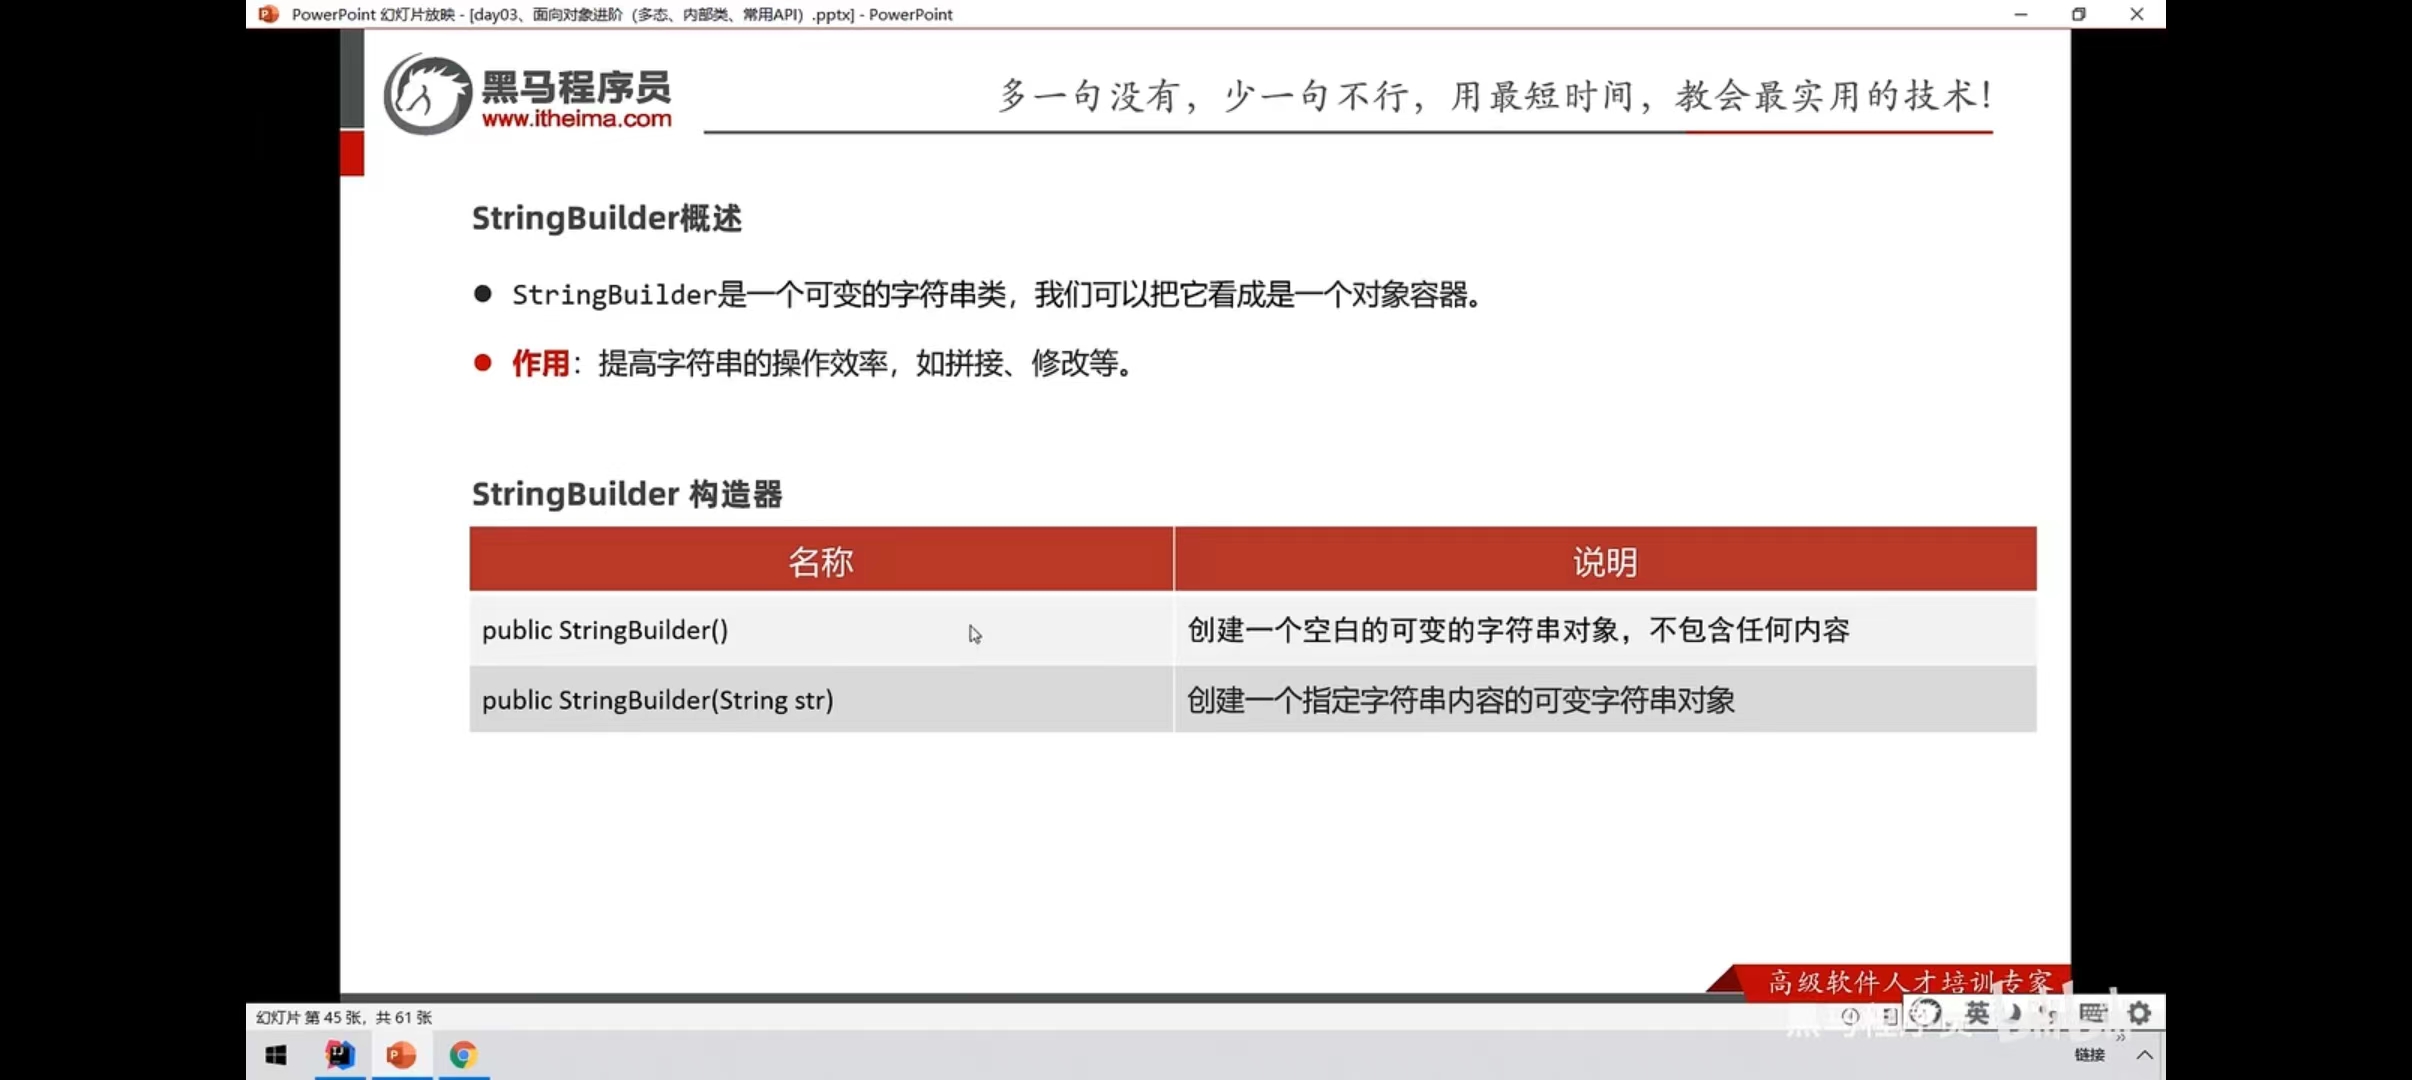Switch to IntelliJ IDEA in taskbar
This screenshot has width=2412, height=1080.
[340, 1055]
